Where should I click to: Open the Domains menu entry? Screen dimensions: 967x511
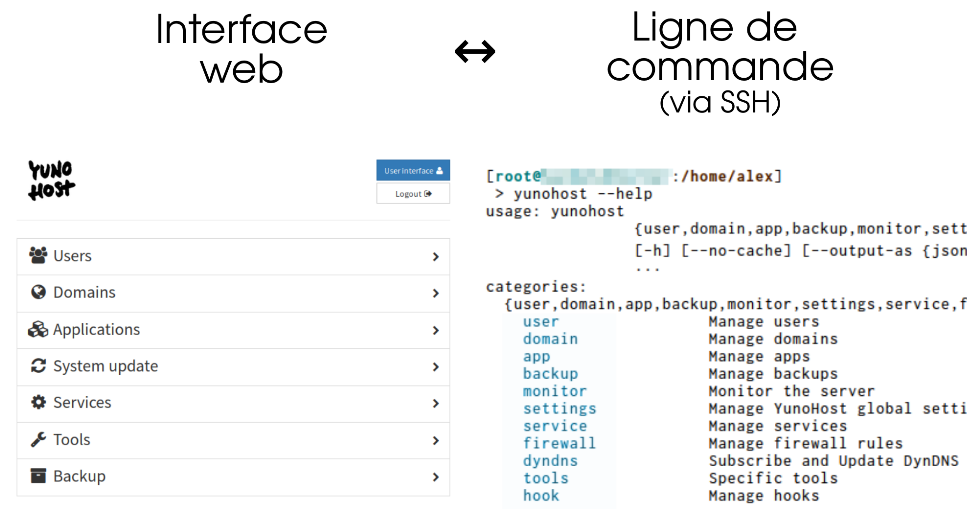click(233, 293)
